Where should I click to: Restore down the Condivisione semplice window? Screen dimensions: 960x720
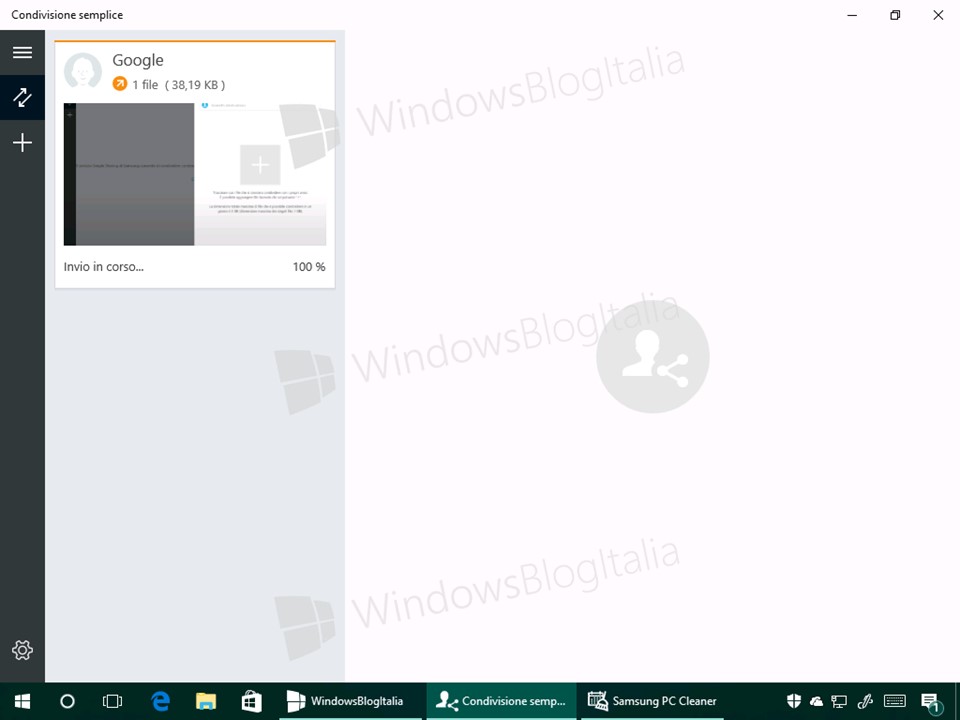[x=895, y=15]
